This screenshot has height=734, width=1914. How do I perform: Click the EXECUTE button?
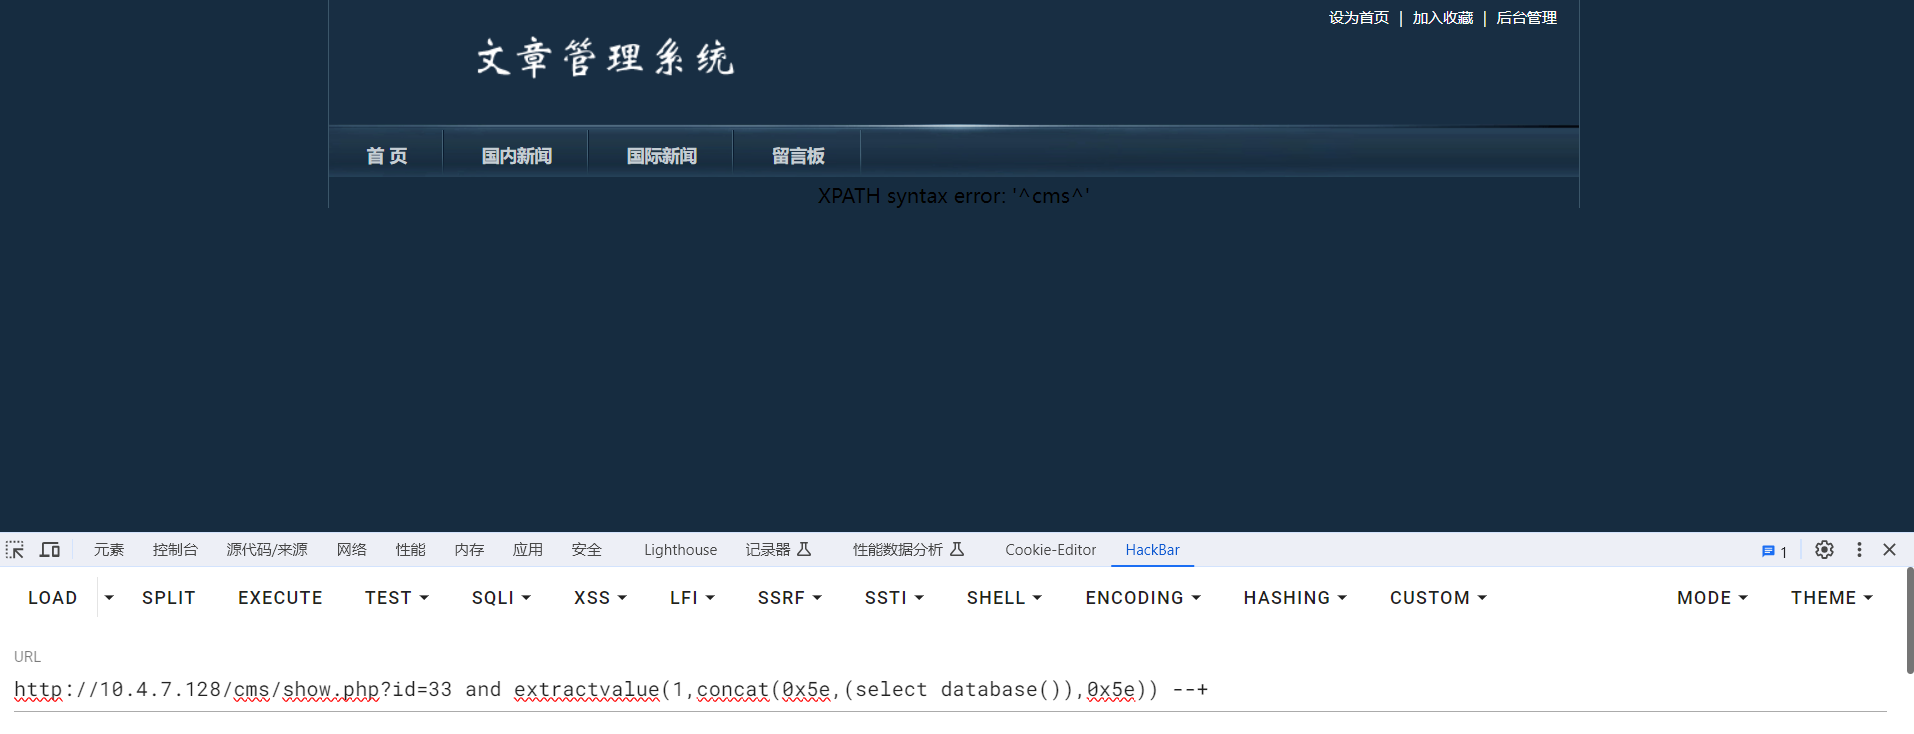[280, 598]
